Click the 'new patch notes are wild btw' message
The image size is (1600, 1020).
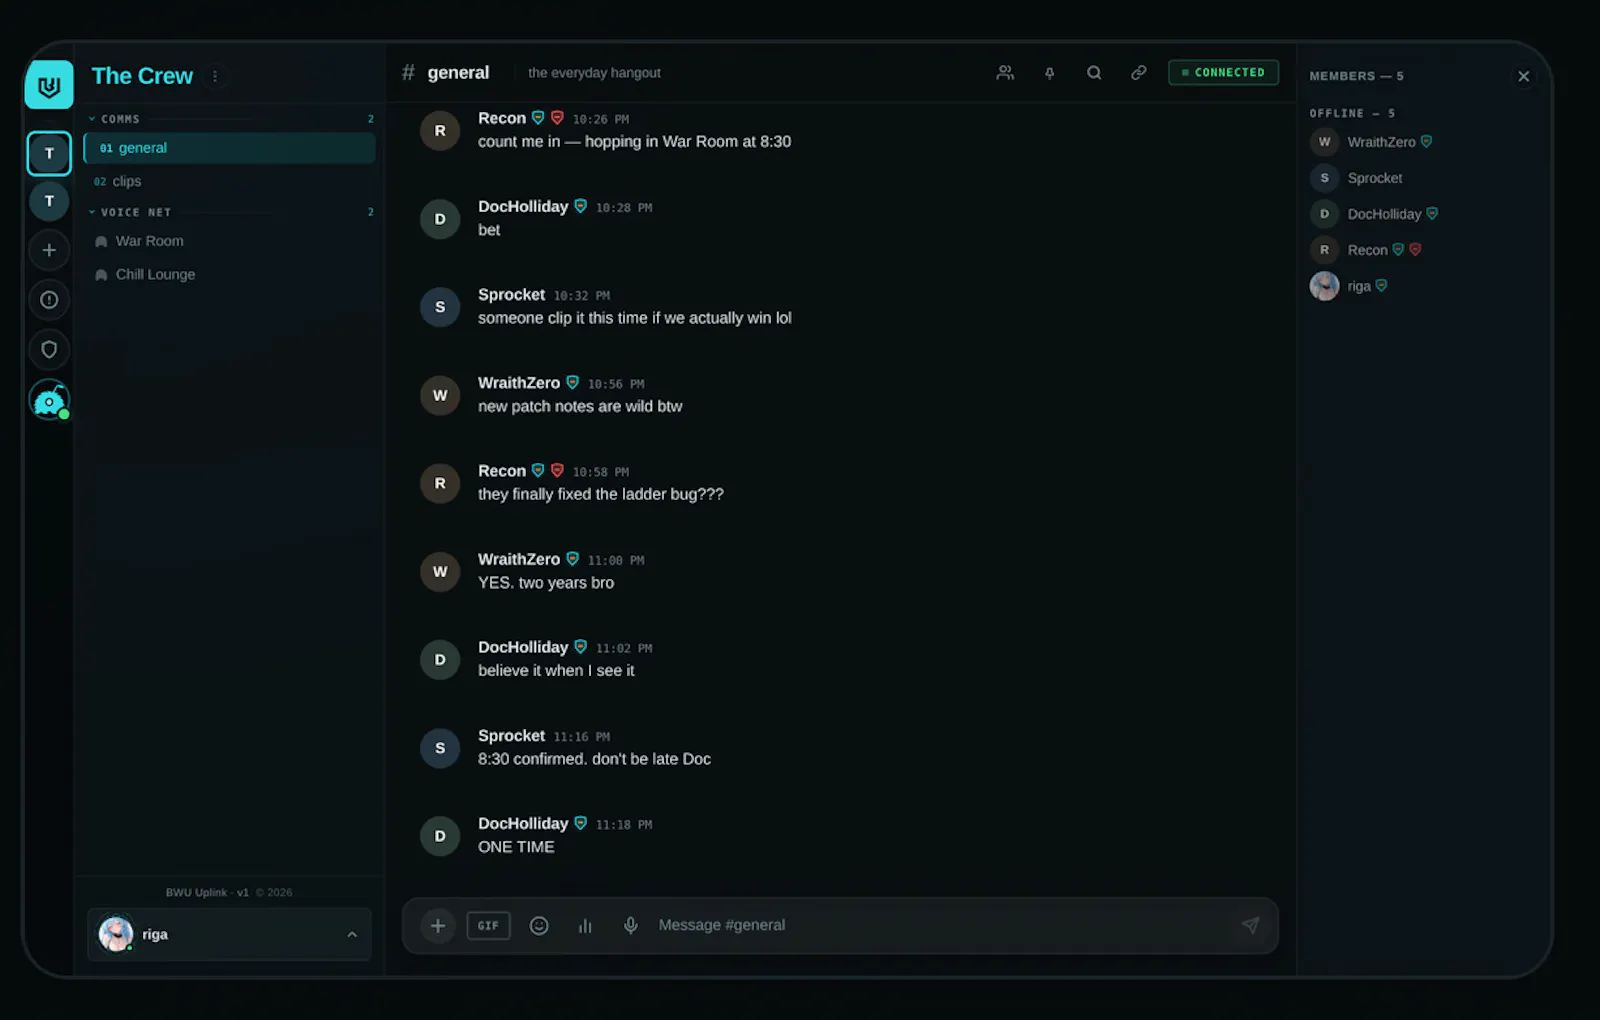(580, 407)
